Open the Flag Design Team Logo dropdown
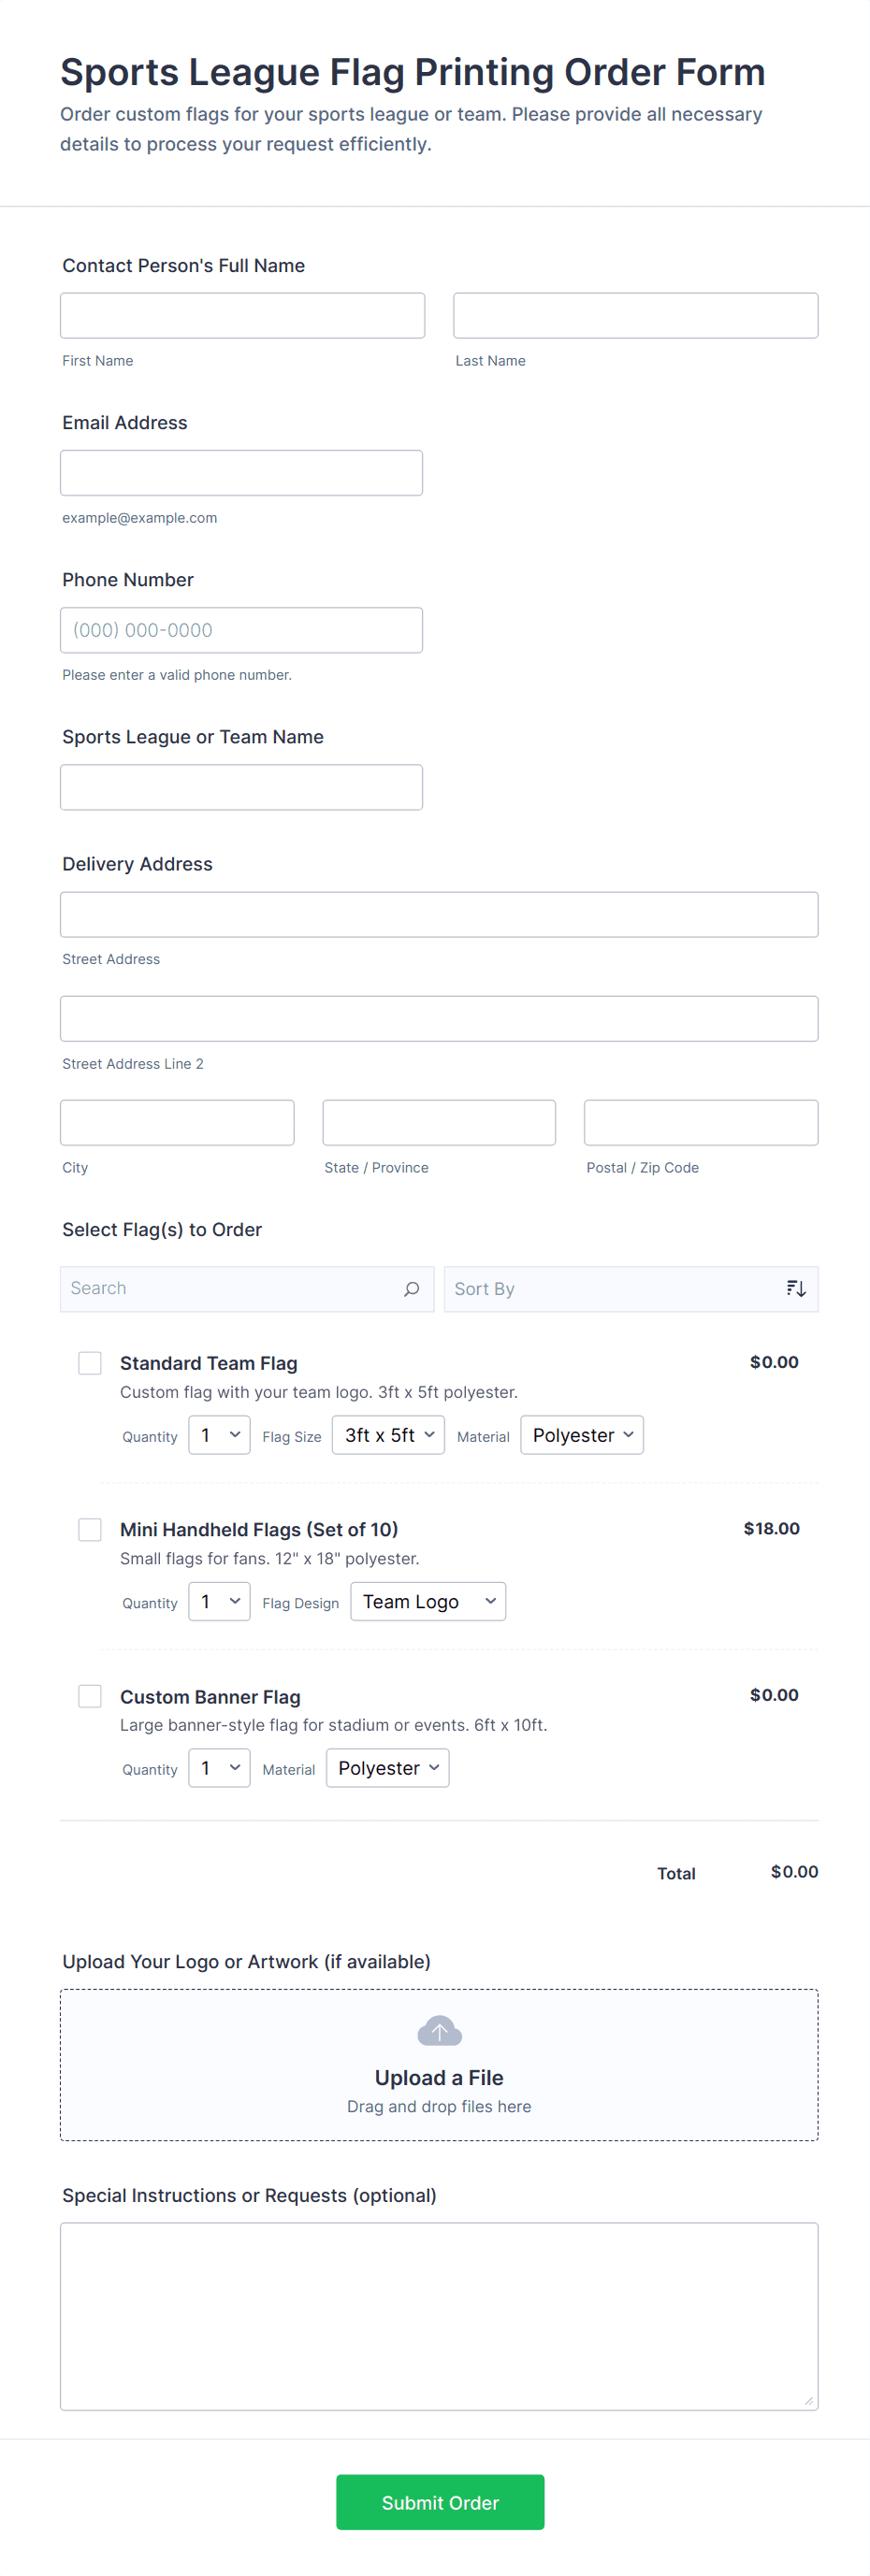 point(428,1601)
